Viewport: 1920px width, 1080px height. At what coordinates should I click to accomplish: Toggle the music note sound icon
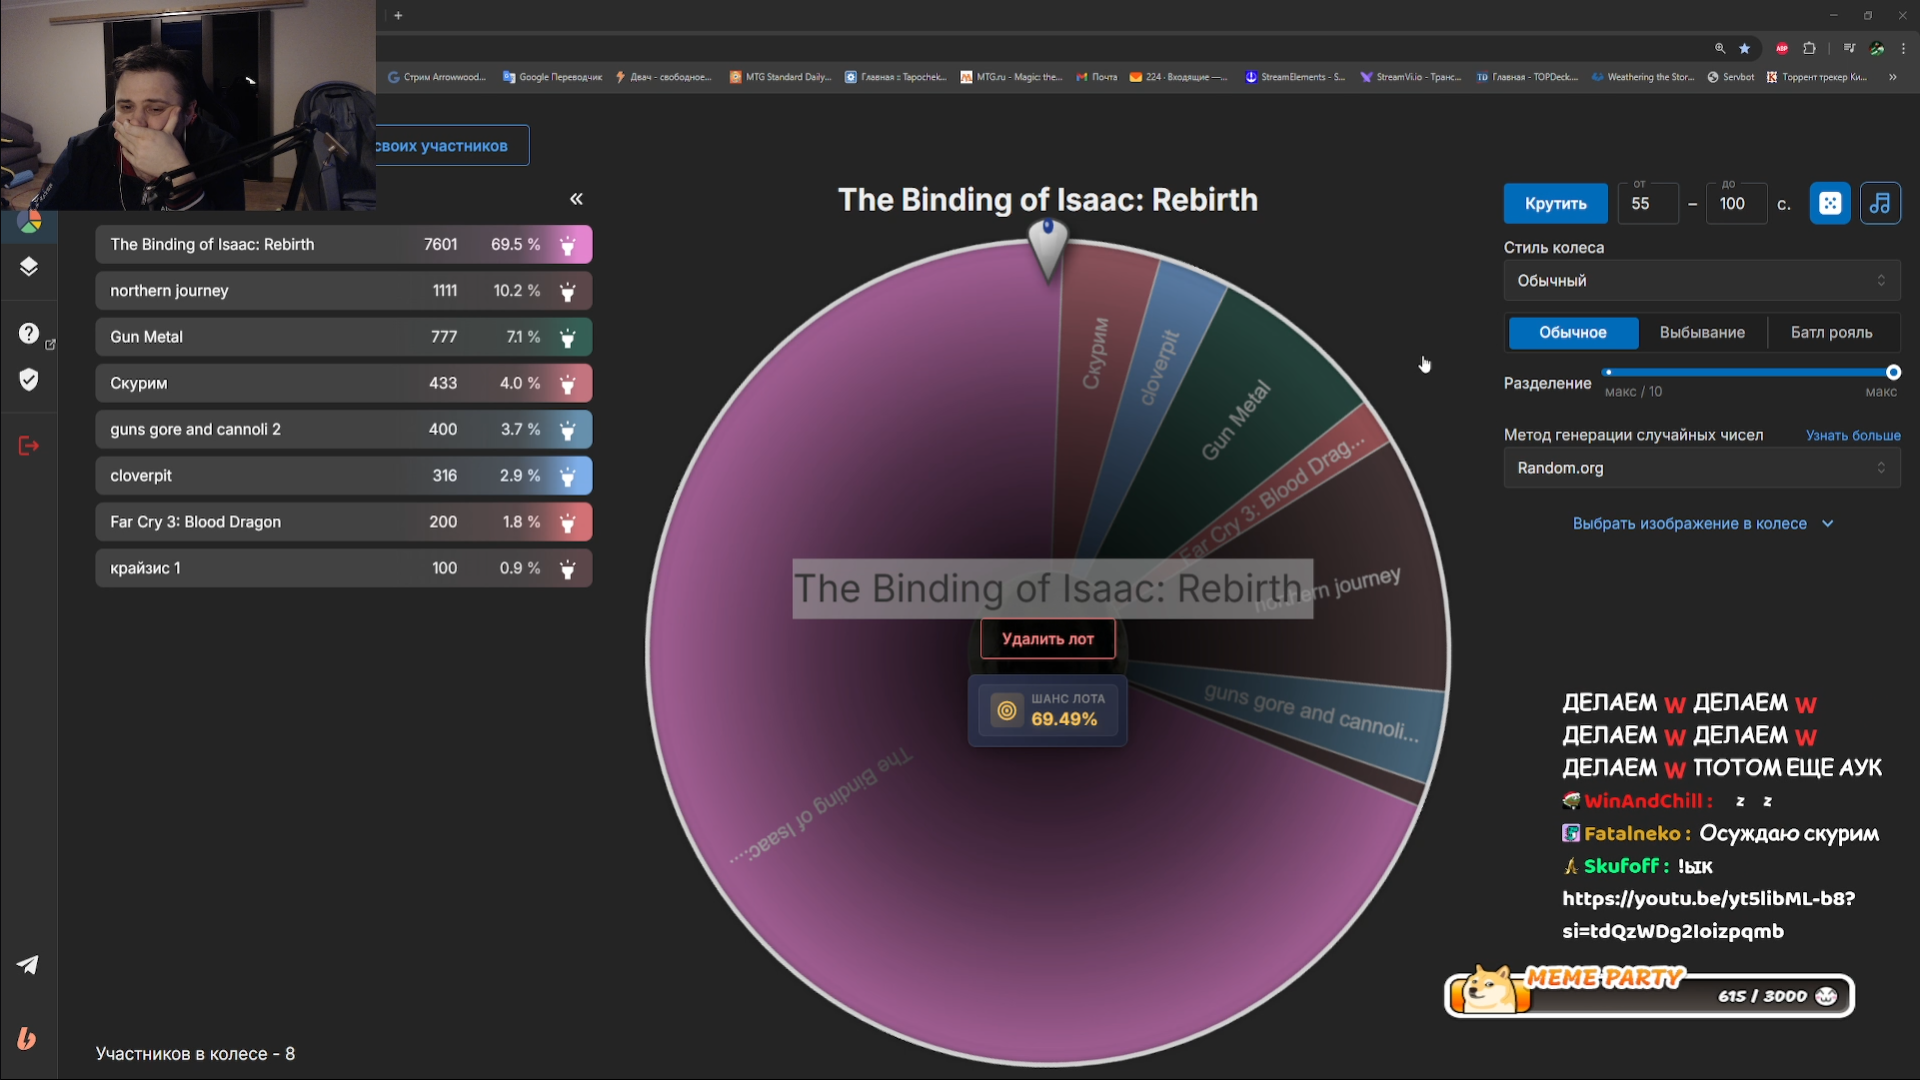(x=1880, y=203)
